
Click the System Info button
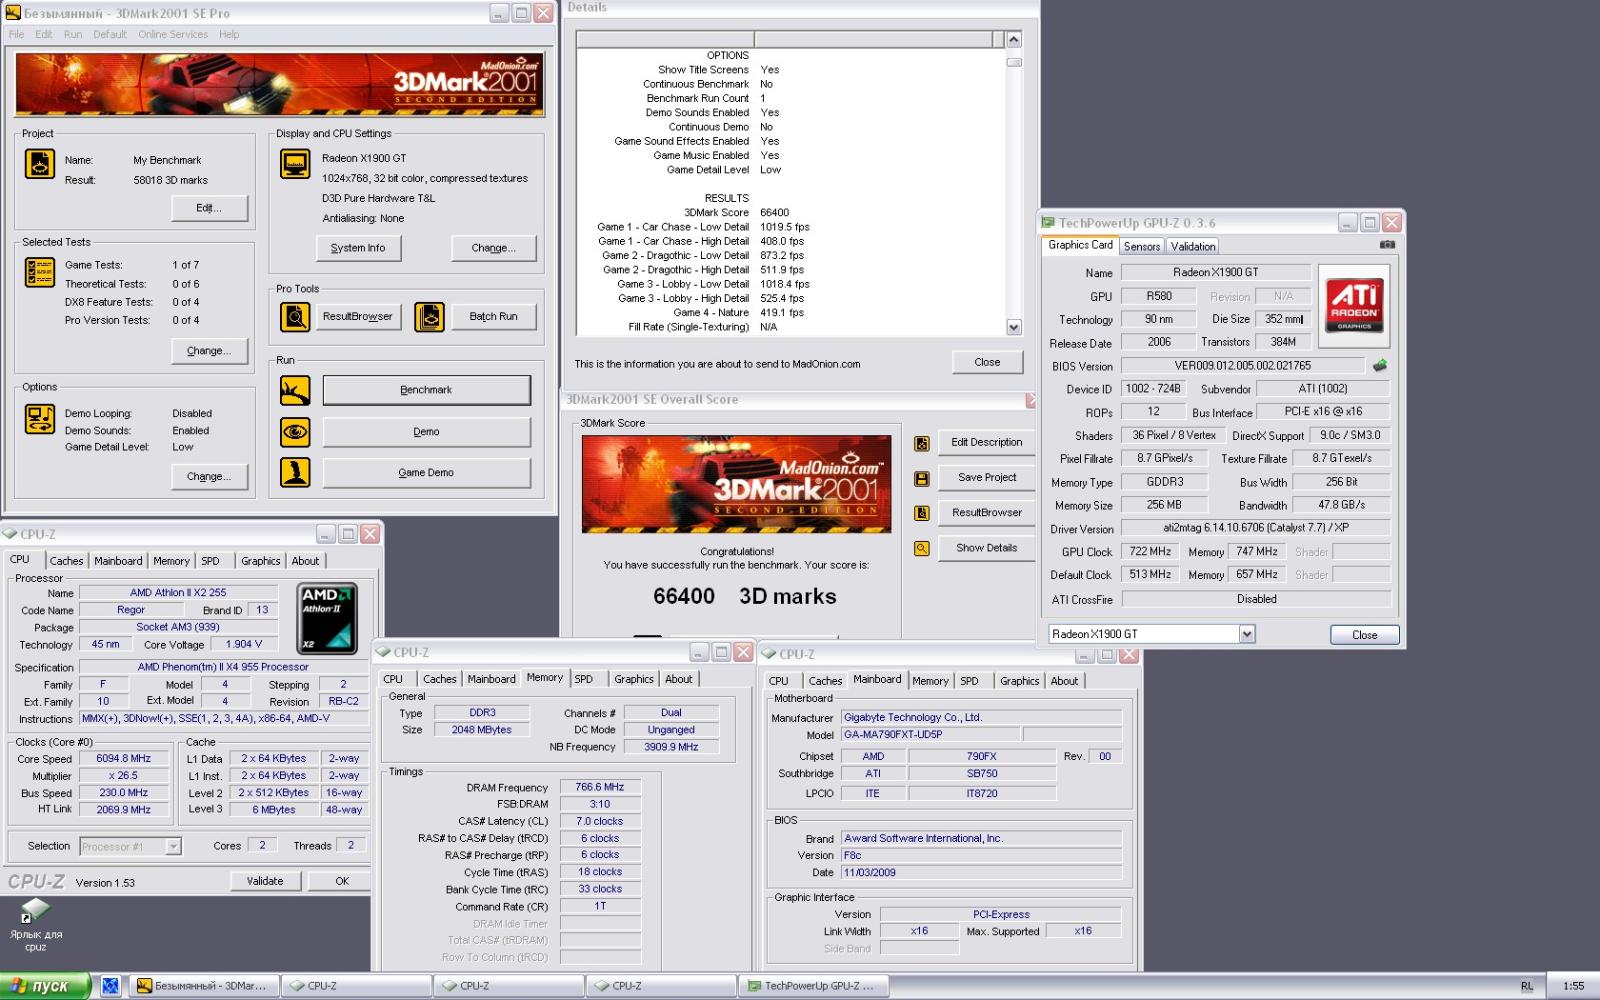point(358,248)
